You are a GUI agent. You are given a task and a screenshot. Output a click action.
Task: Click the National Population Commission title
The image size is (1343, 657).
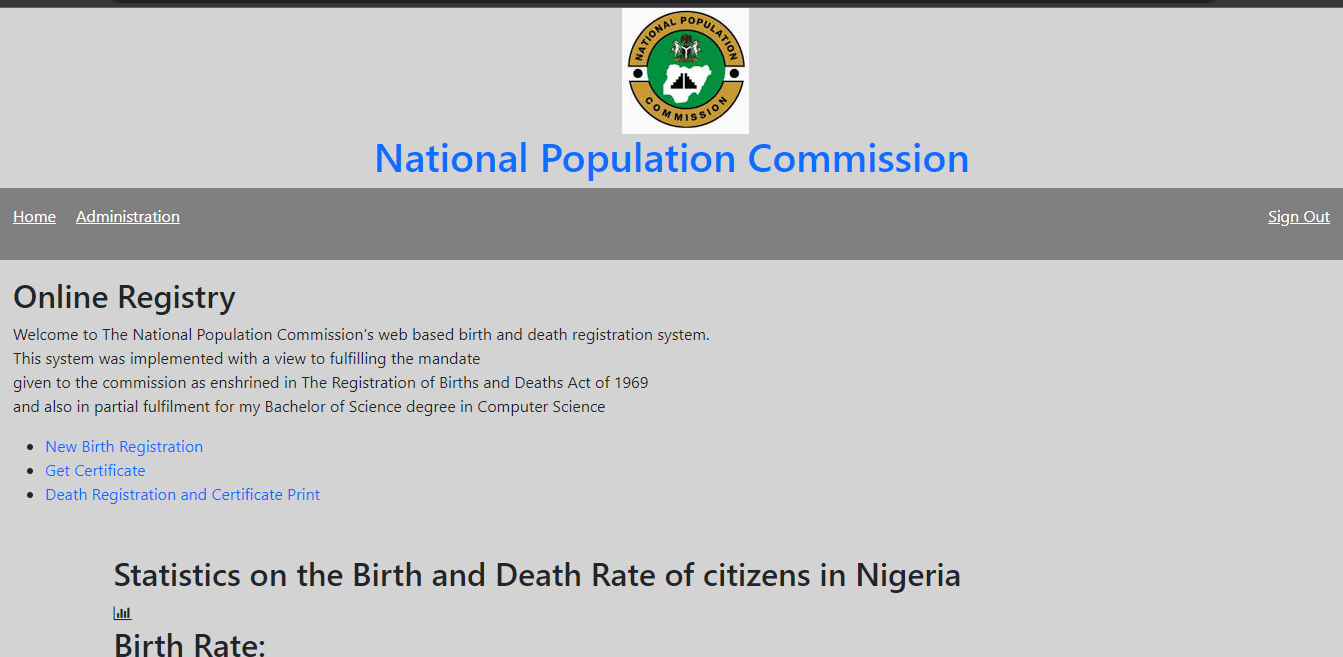click(672, 159)
